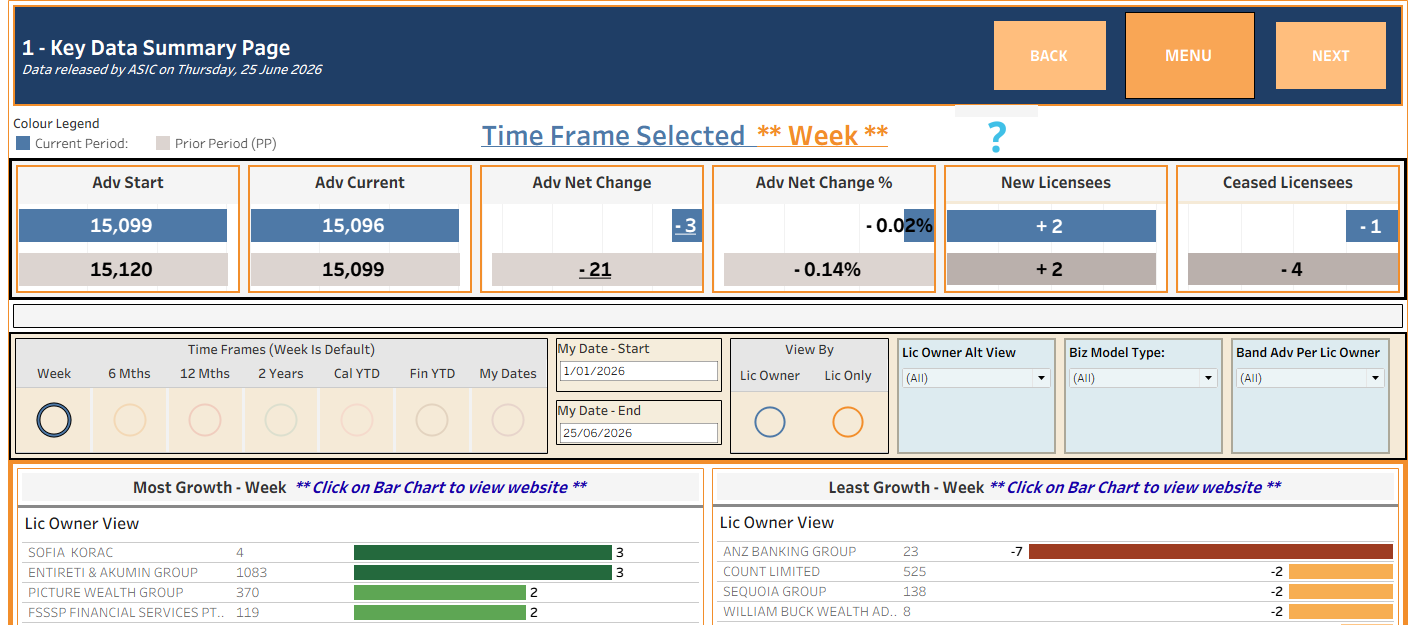1417x625 pixels.
Task: Click the SOFIA KORAC green growth bar
Action: click(483, 552)
